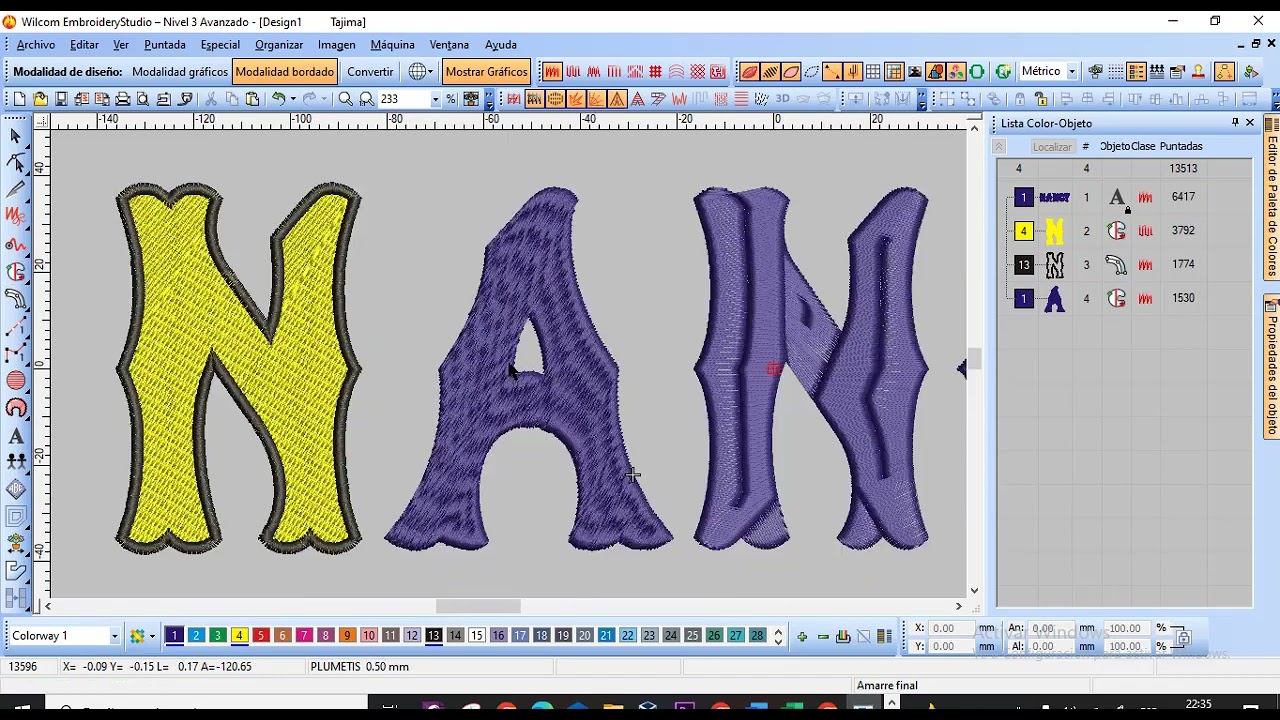Viewport: 1280px width, 720px height.
Task: Click the Cut scissors icon
Action: click(210, 99)
